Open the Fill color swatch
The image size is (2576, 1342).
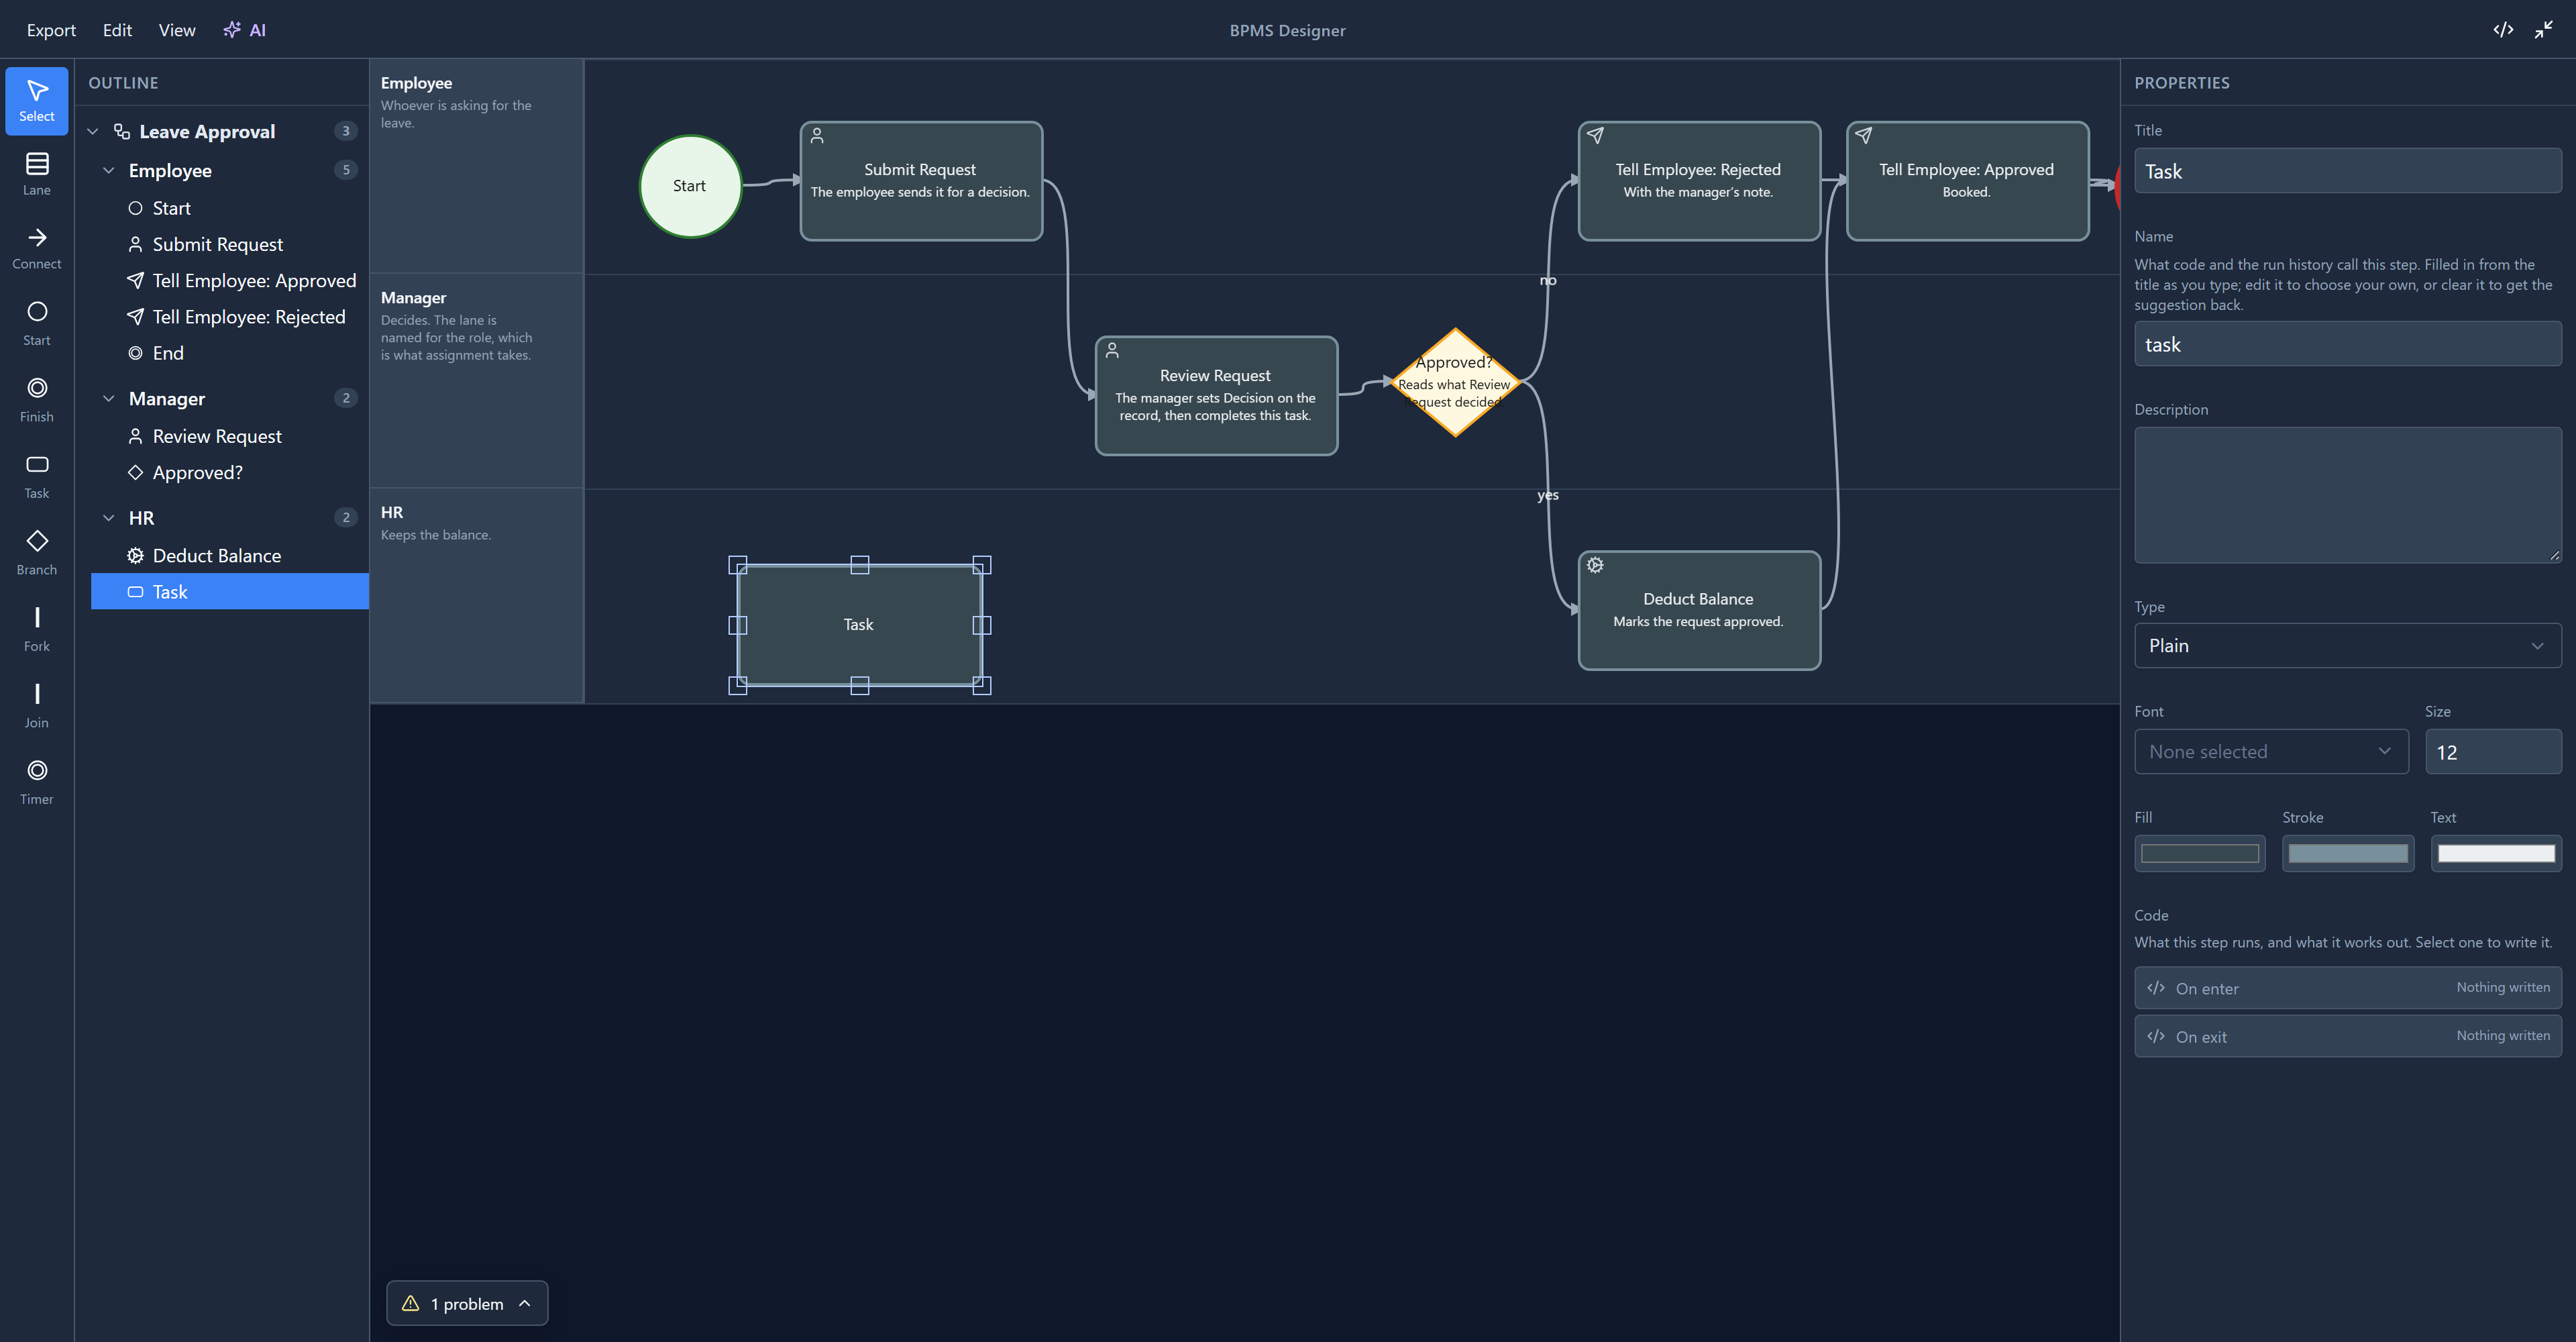(x=2200, y=853)
